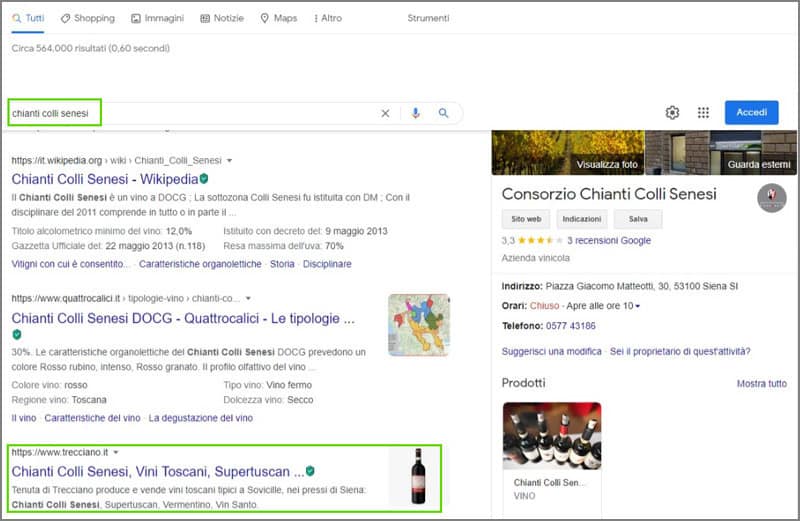Expand dropdown arrow next to trecciano URL
This screenshot has height=521, width=800.
click(x=116, y=453)
